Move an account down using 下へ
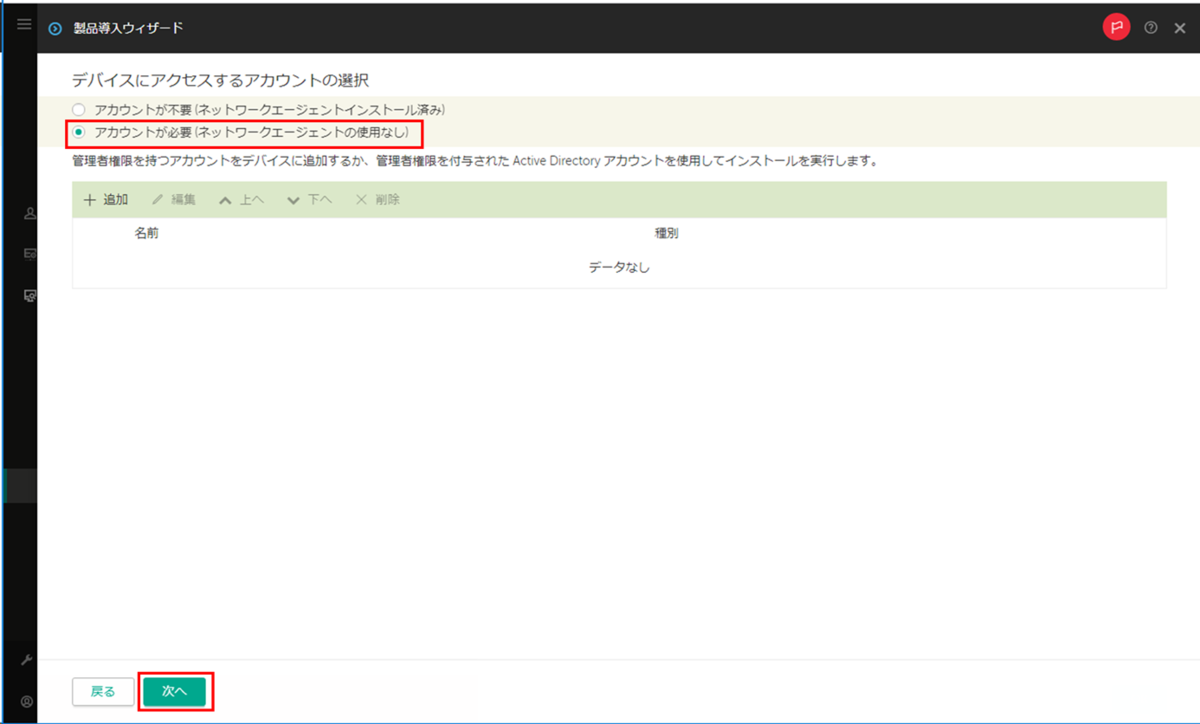Viewport: 1200px width, 724px height. point(310,199)
